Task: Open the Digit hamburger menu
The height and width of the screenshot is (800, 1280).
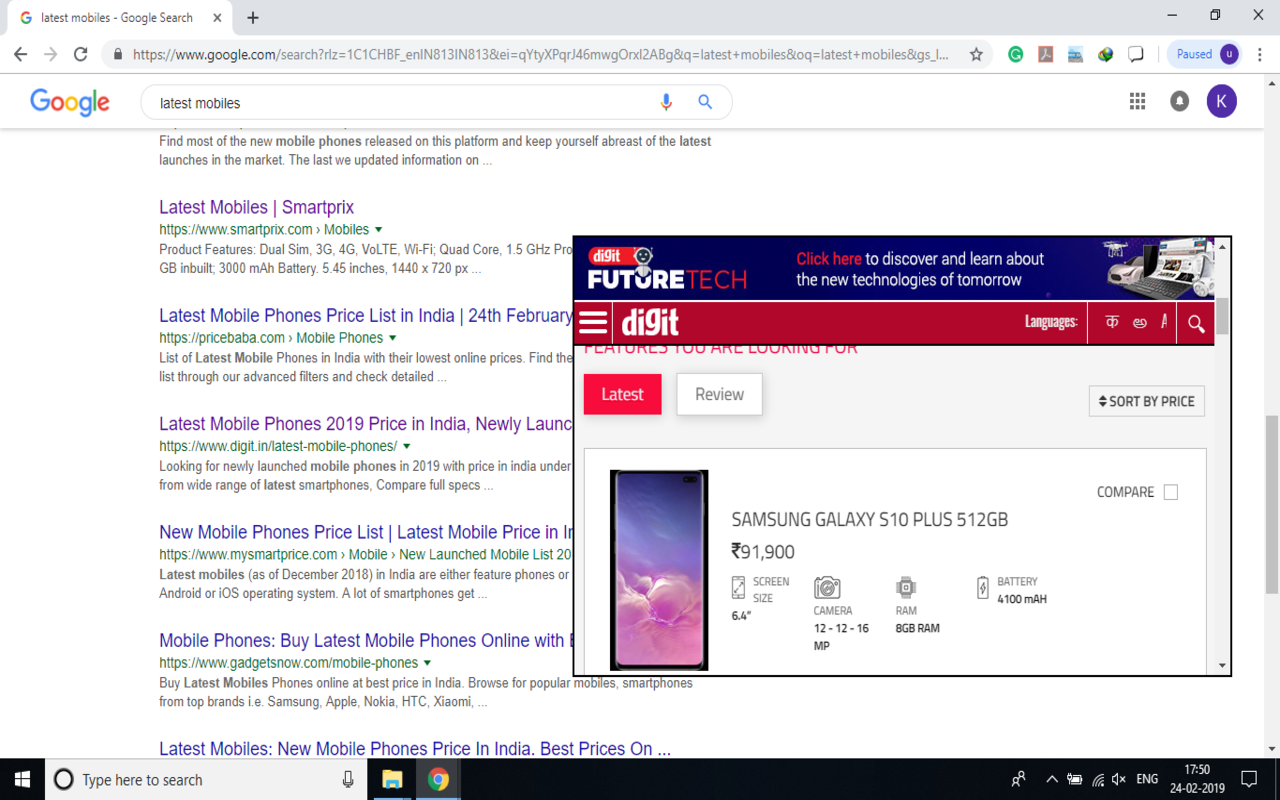Action: coord(593,322)
